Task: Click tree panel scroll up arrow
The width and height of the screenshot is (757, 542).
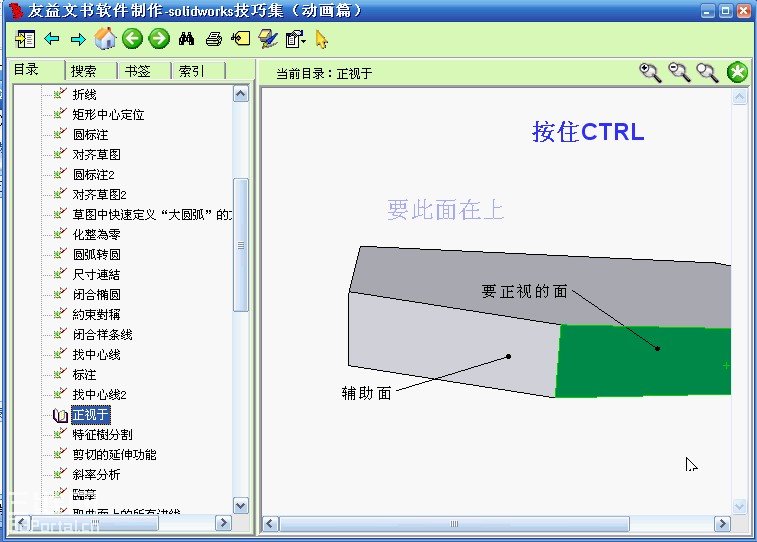Action: tap(241, 93)
